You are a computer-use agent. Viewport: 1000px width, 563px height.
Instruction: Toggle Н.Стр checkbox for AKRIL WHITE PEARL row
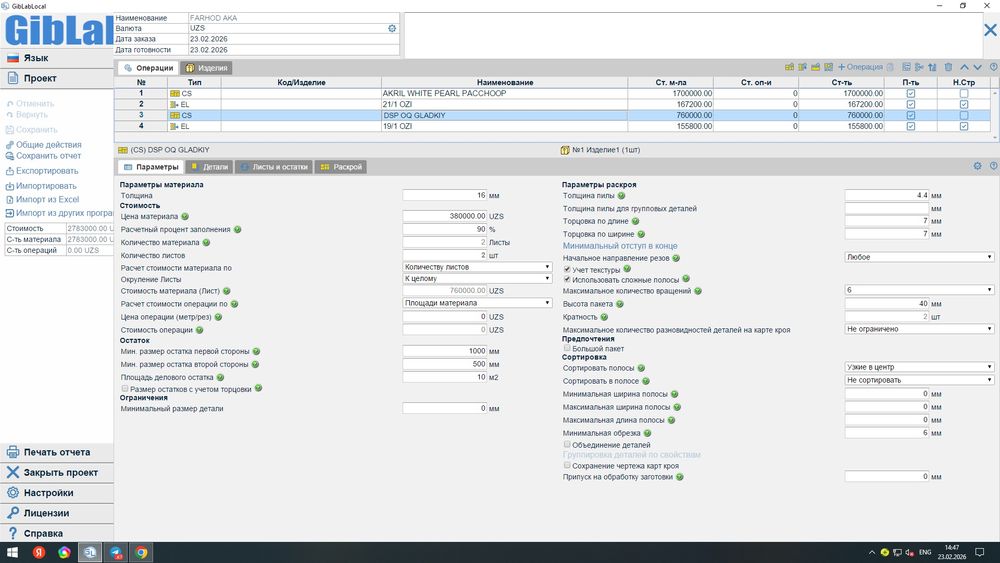964,93
